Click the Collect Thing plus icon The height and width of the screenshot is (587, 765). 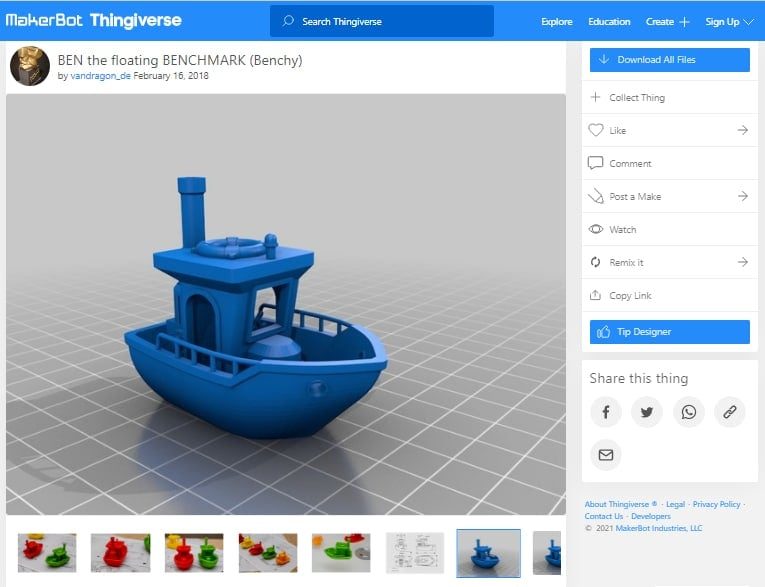[x=595, y=97]
